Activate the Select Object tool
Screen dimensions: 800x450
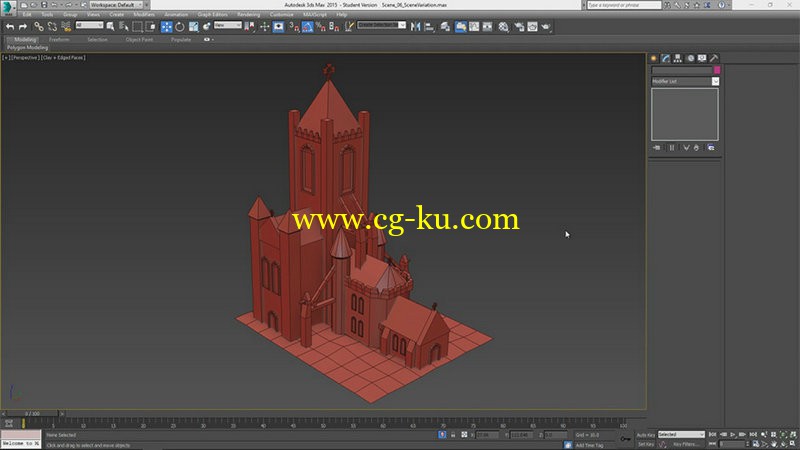pos(110,27)
